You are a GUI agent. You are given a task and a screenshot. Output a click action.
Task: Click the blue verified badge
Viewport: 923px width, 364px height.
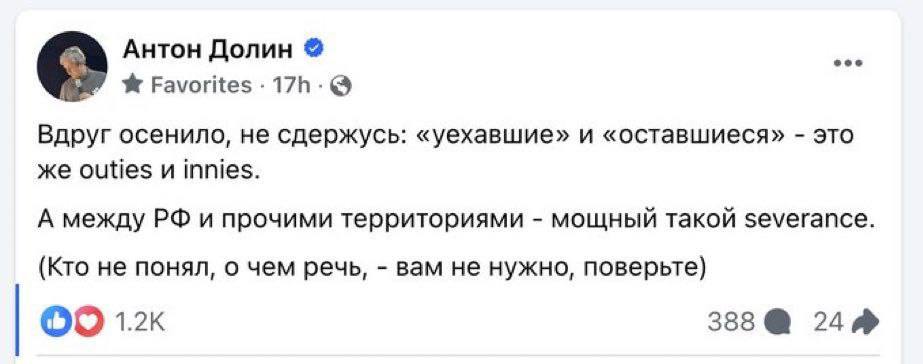tap(312, 50)
